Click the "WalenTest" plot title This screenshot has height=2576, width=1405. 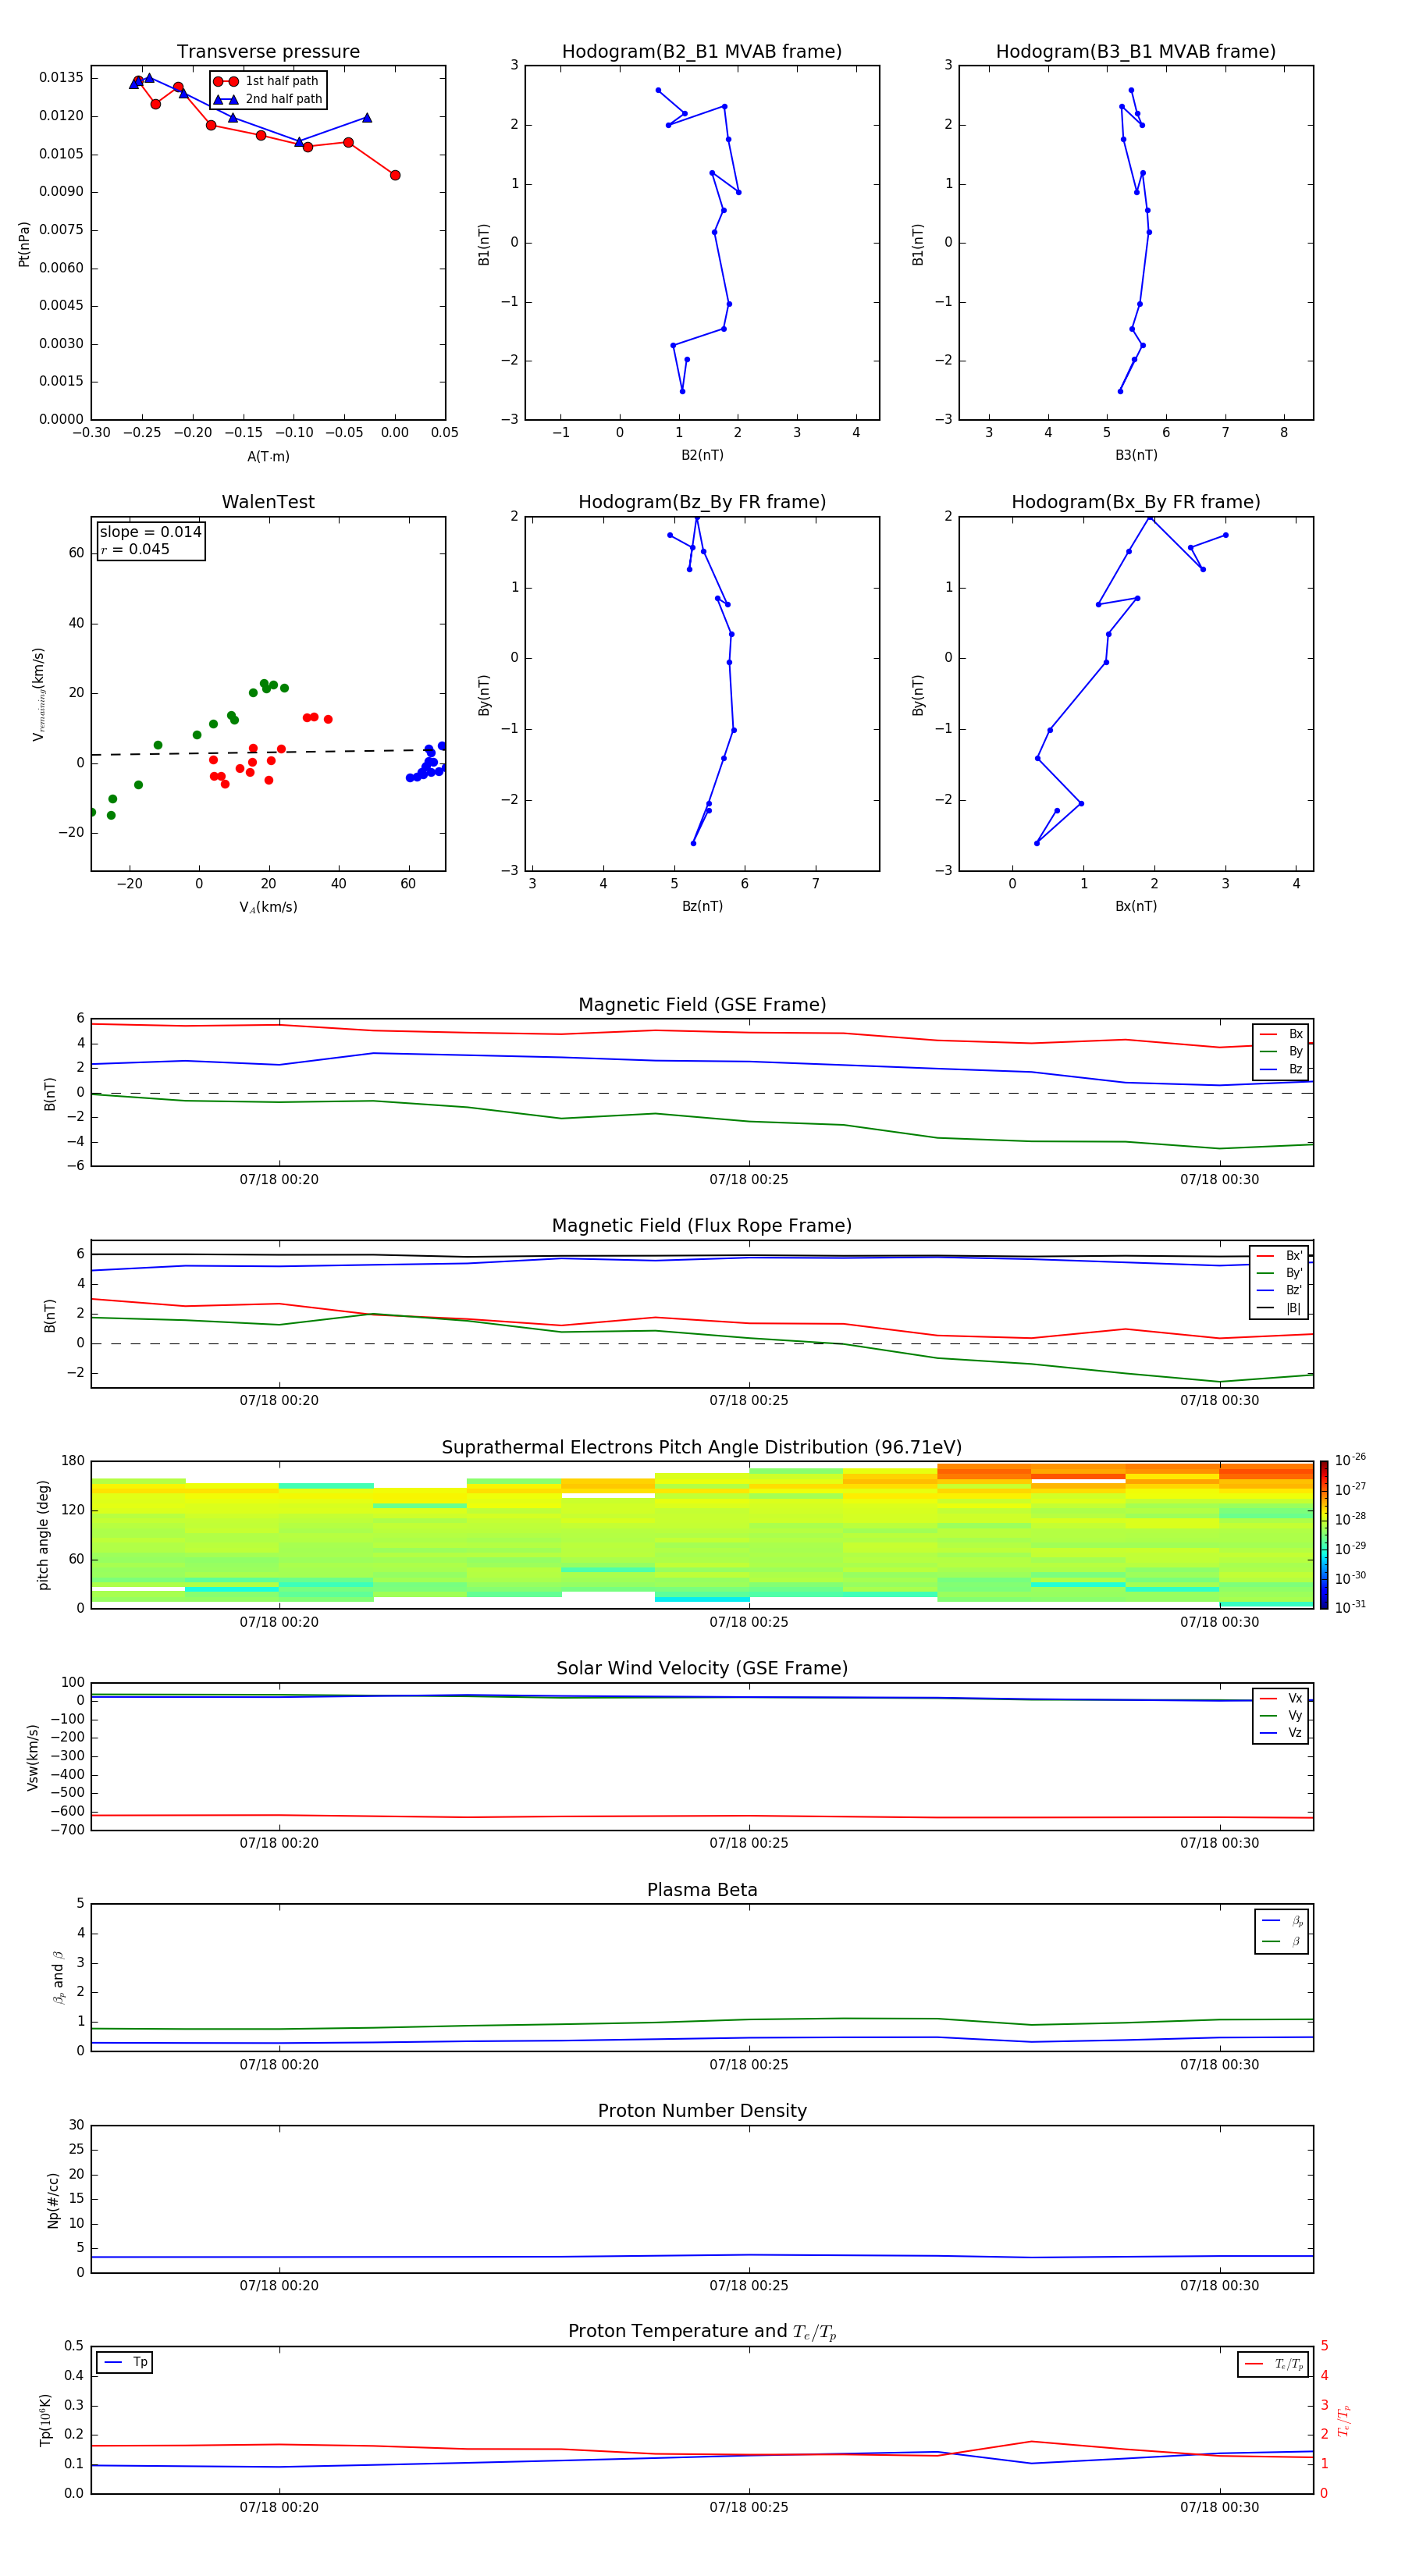click(268, 502)
